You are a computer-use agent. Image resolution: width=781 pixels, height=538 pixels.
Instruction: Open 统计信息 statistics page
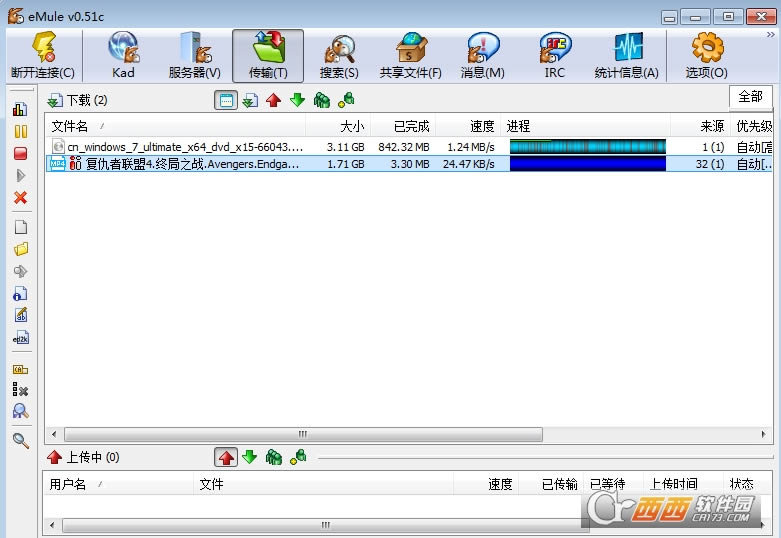[x=626, y=56]
